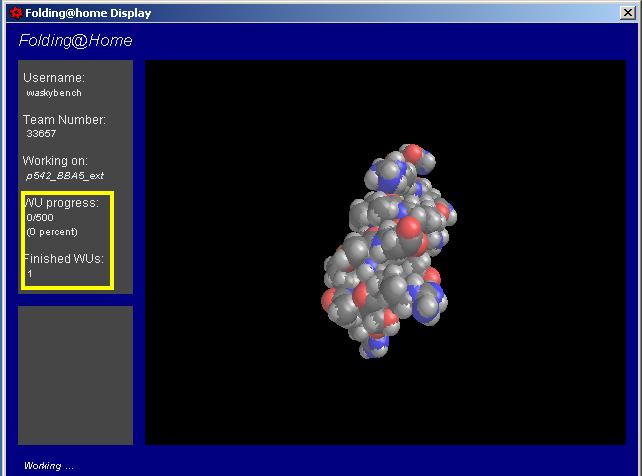Viewport: 642px width, 476px height.
Task: Select team number 33657
Action: (x=41, y=133)
